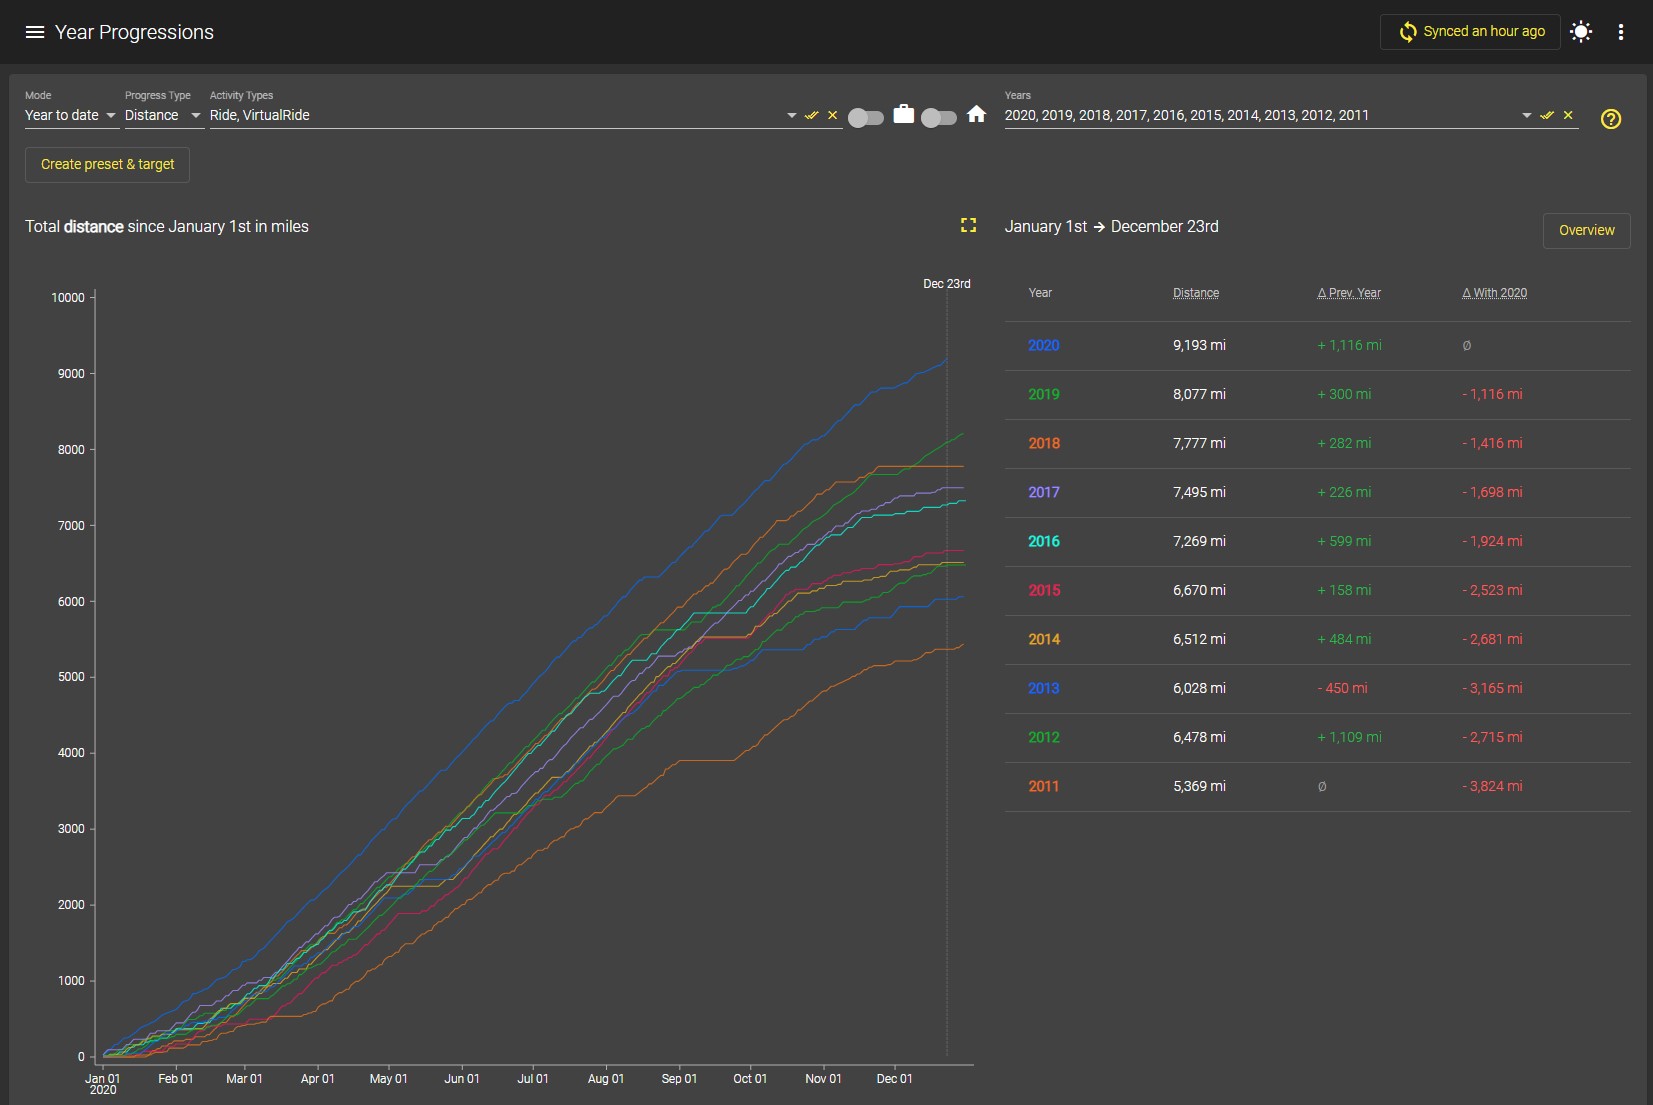
Task: Open the hamburger navigation menu
Action: 35,32
